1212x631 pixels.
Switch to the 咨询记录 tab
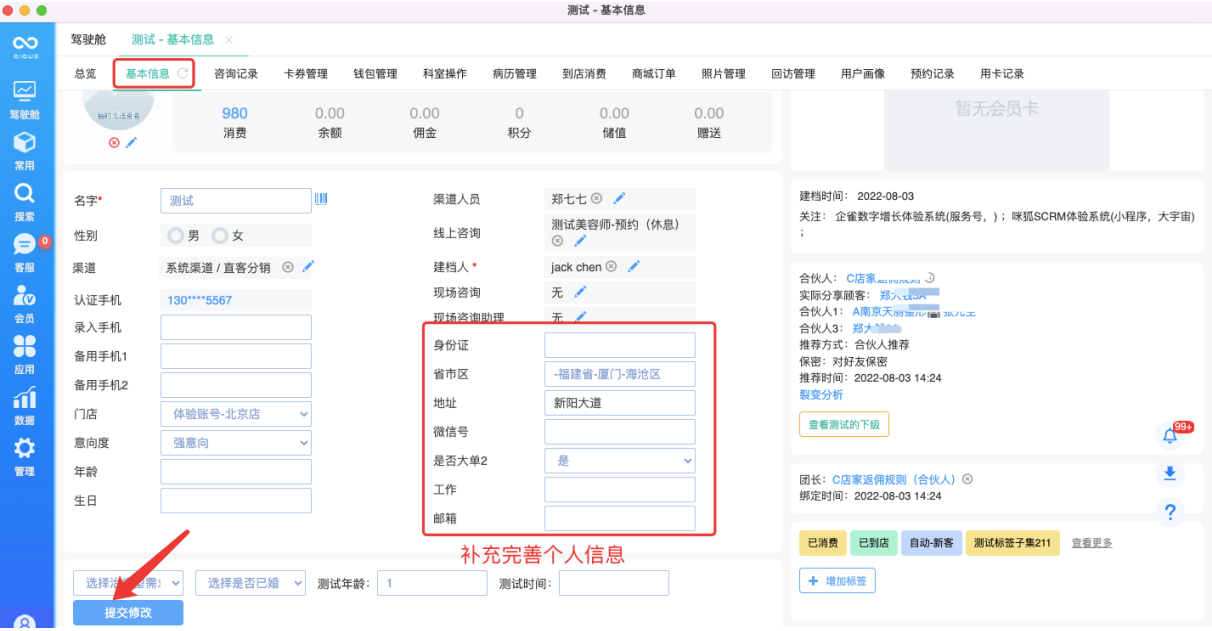pyautogui.click(x=238, y=73)
